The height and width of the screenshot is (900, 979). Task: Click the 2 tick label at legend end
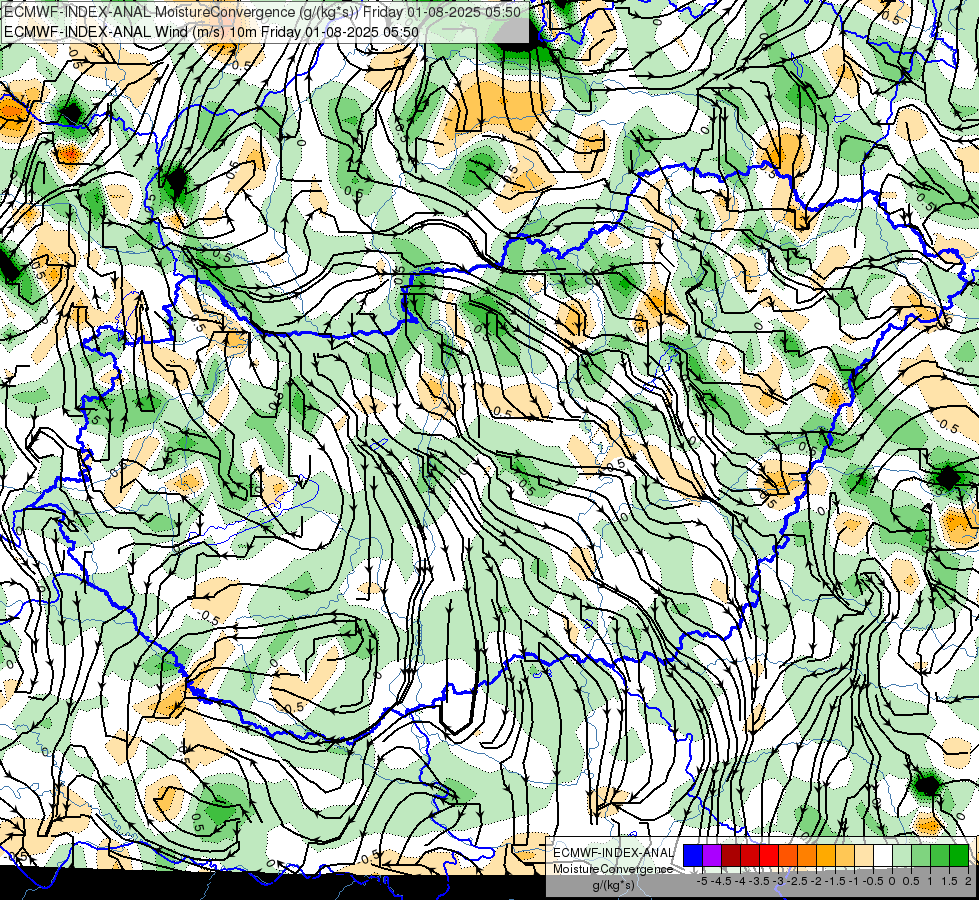tap(968, 881)
